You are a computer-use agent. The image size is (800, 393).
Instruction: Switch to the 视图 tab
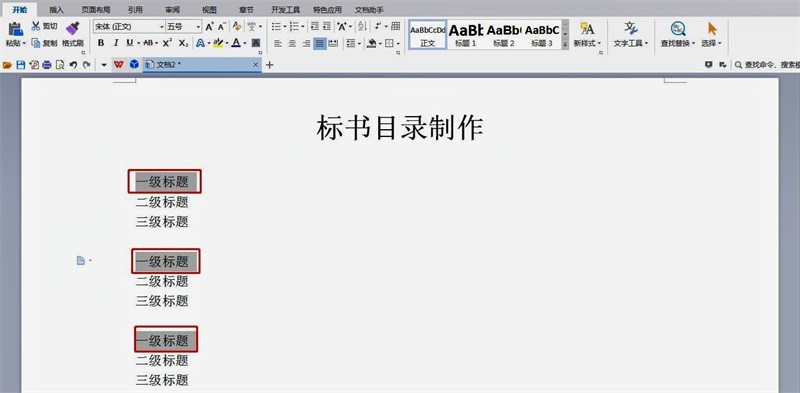click(x=209, y=10)
